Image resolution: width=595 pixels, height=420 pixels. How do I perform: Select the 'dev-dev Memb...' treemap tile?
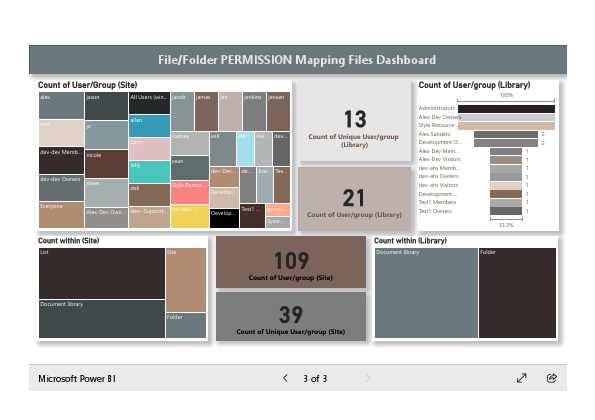[61, 160]
